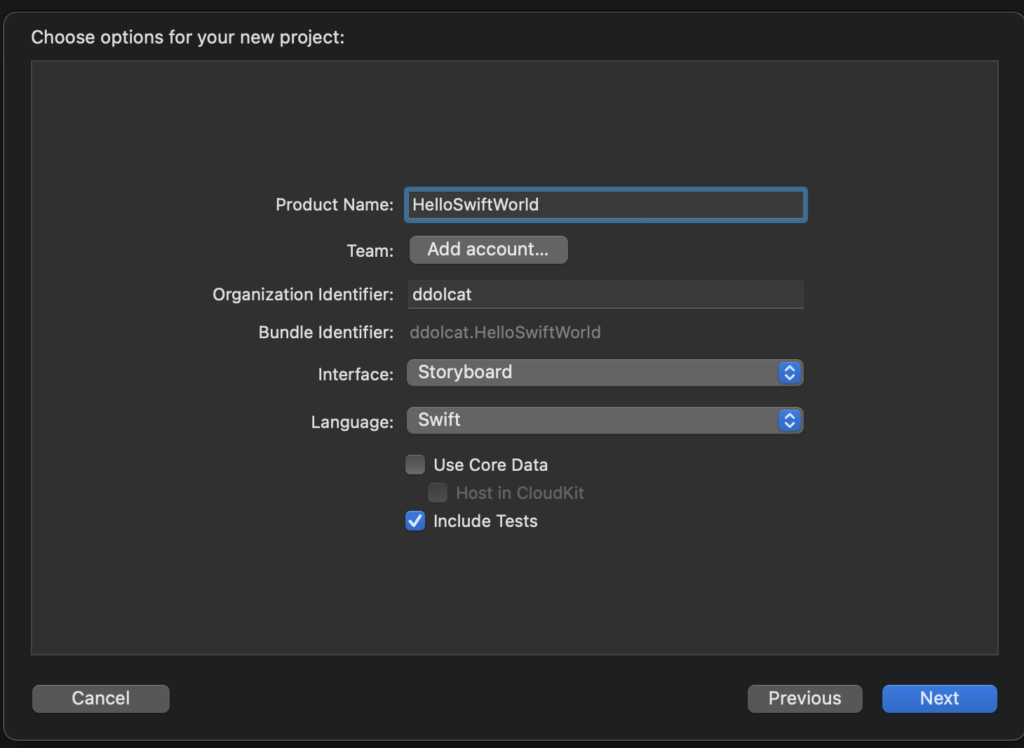Focus the Product Name text field
This screenshot has height=748, width=1024.
point(605,205)
